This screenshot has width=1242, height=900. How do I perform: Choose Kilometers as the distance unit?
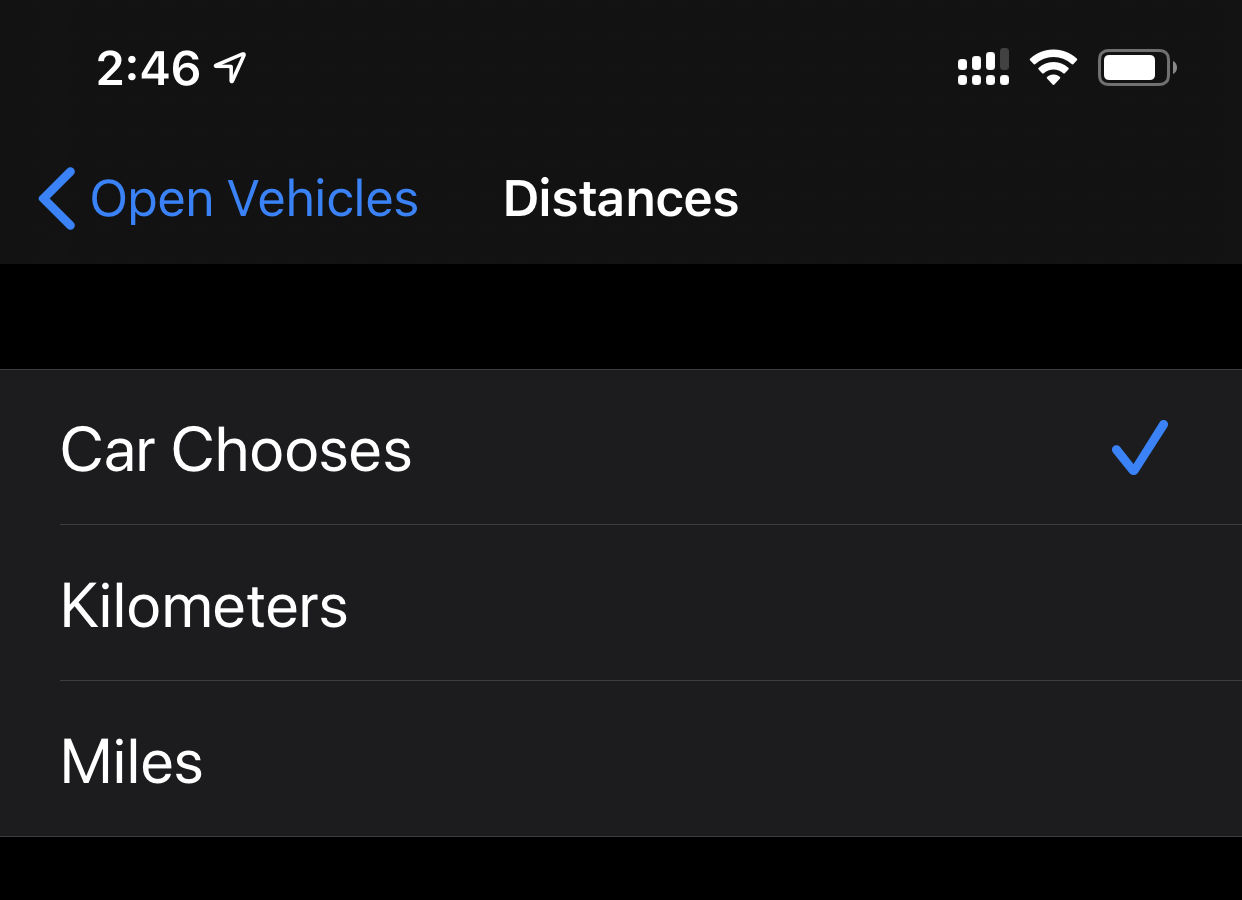[204, 605]
